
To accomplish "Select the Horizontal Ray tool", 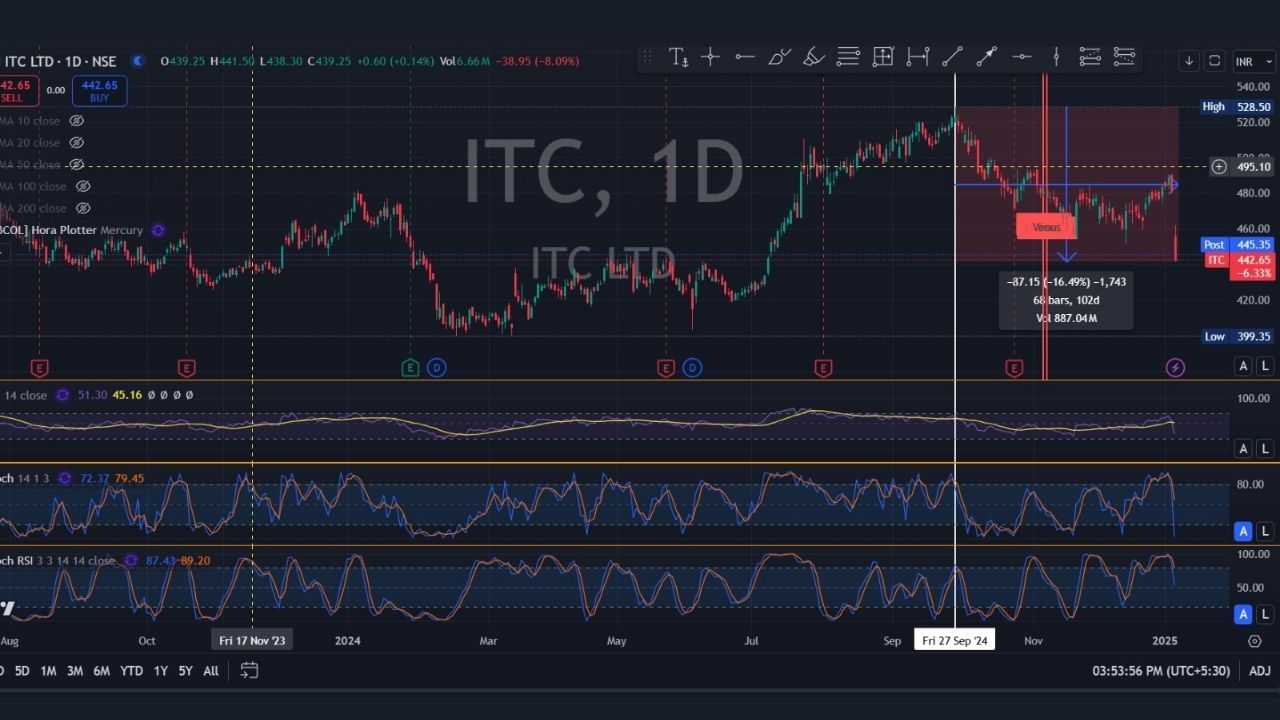I will (x=1022, y=58).
